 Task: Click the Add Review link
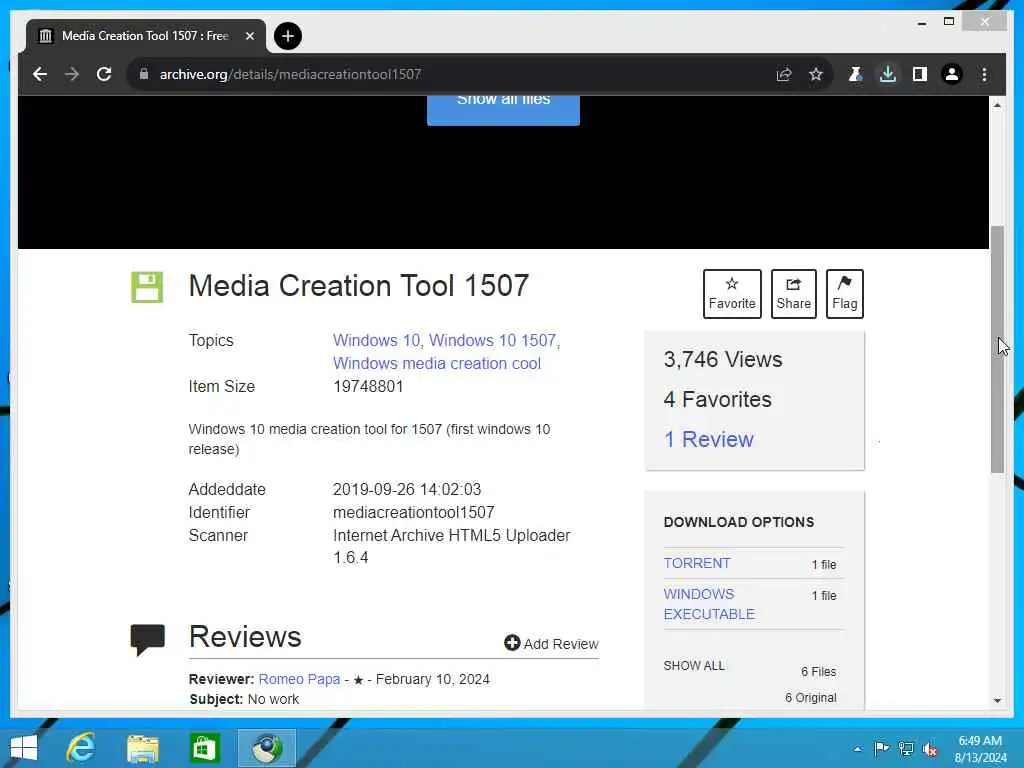(x=551, y=644)
